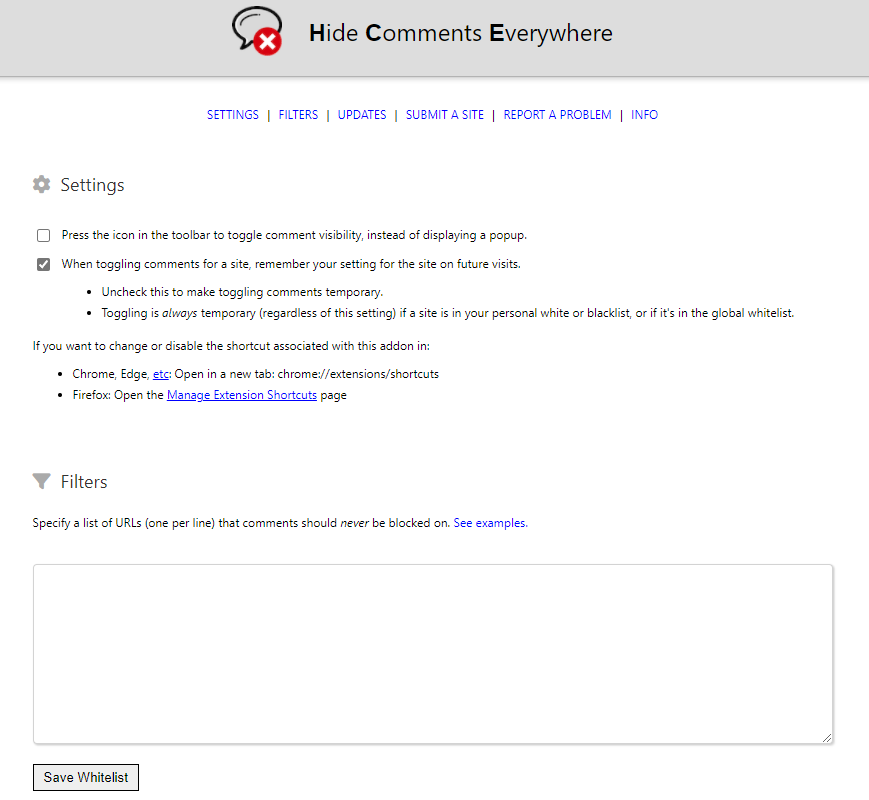Open FILTERS in the navigation bar

298,115
